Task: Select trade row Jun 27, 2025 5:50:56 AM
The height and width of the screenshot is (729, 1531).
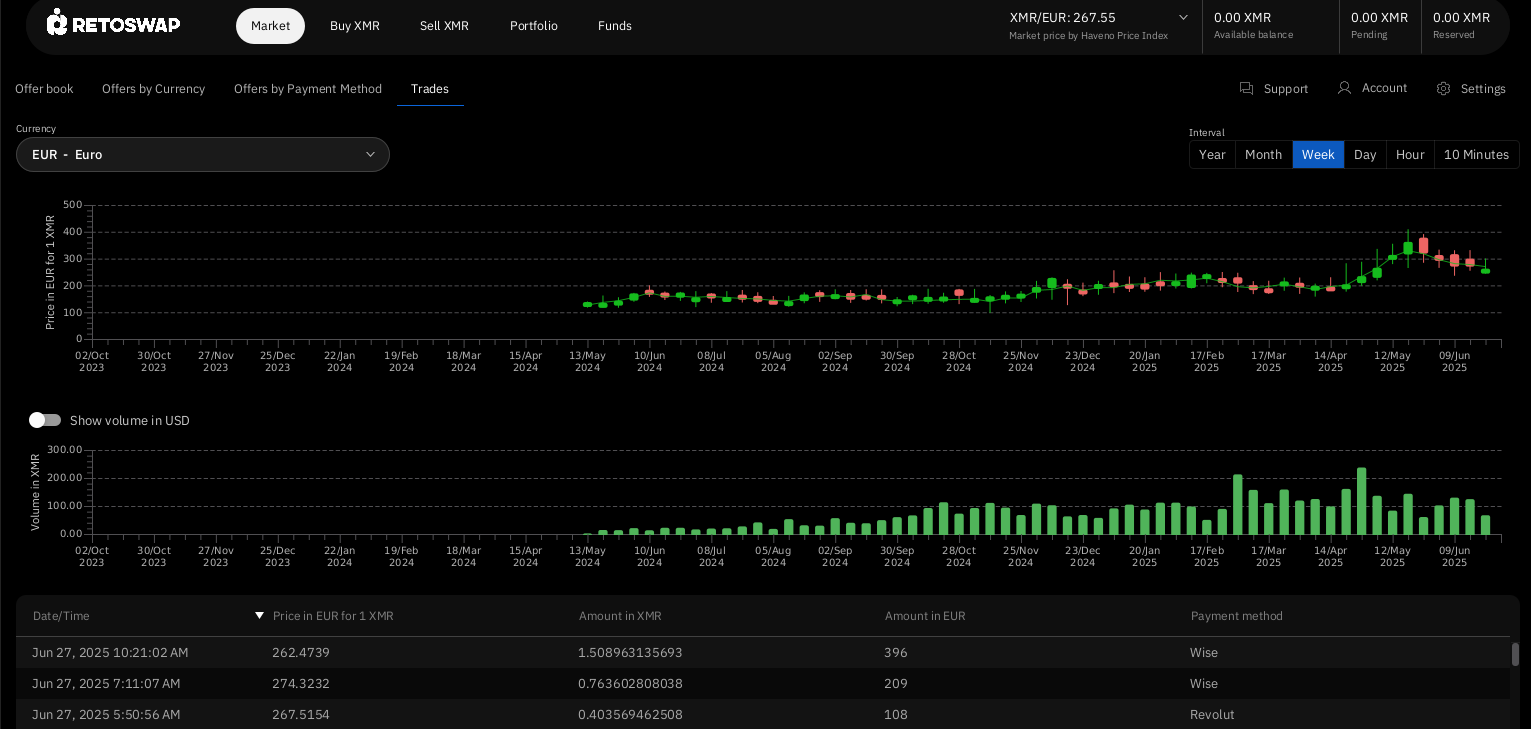Action: click(763, 714)
